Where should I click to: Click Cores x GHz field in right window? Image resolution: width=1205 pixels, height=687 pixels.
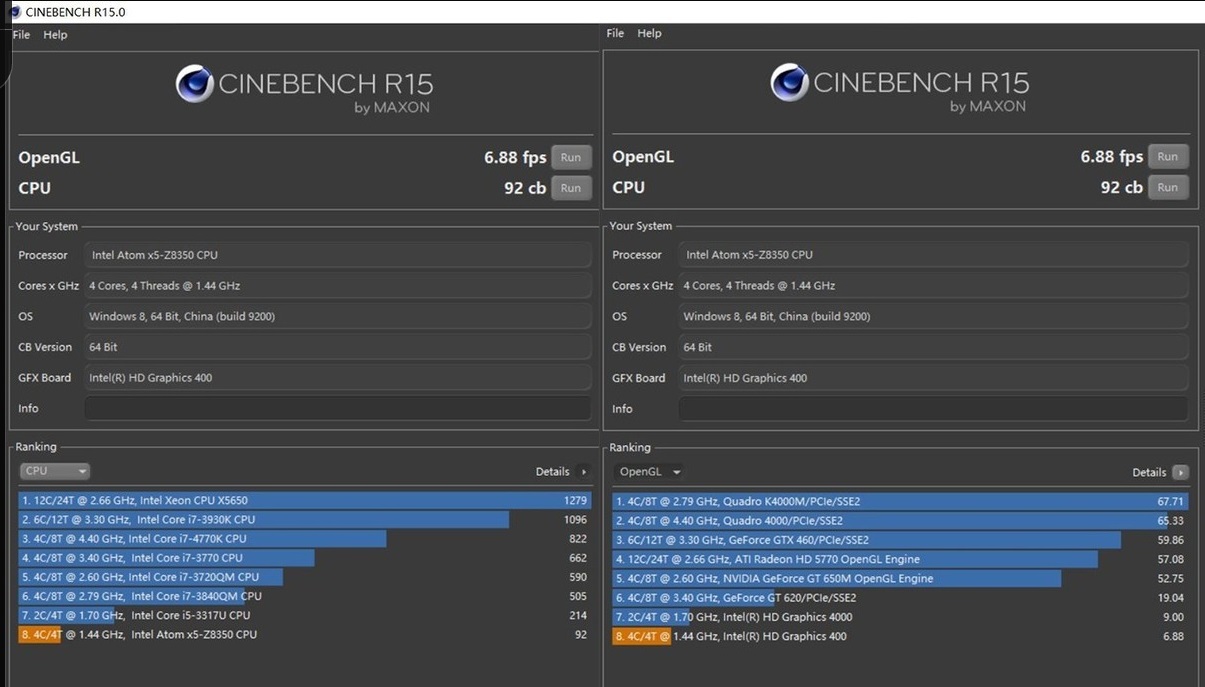click(x=933, y=285)
